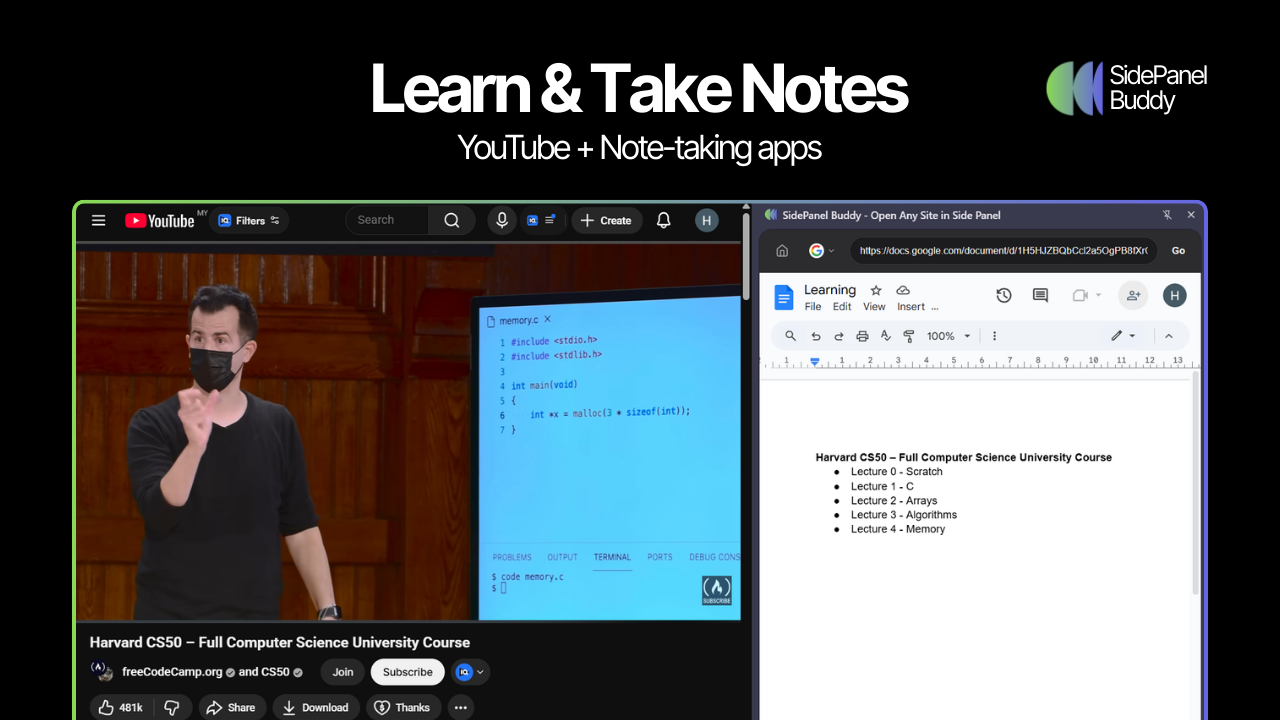Viewport: 1280px width, 720px height.
Task: Open the Insert menu in Docs
Action: point(911,307)
